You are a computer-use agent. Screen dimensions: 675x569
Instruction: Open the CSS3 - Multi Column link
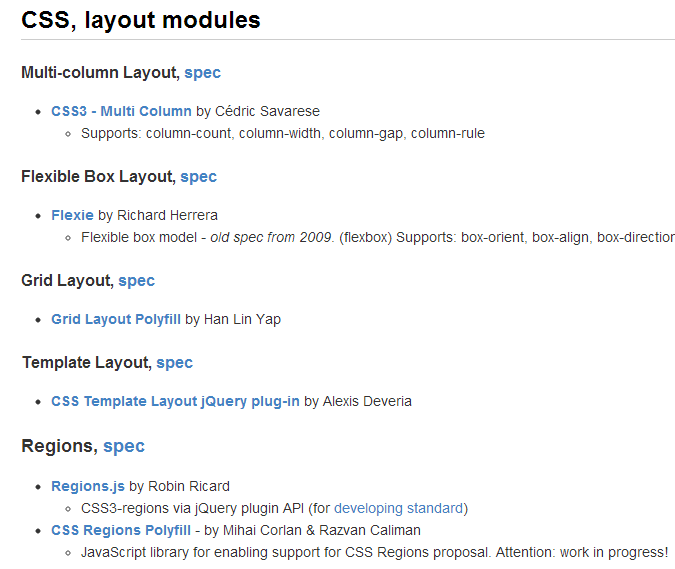coord(121,111)
